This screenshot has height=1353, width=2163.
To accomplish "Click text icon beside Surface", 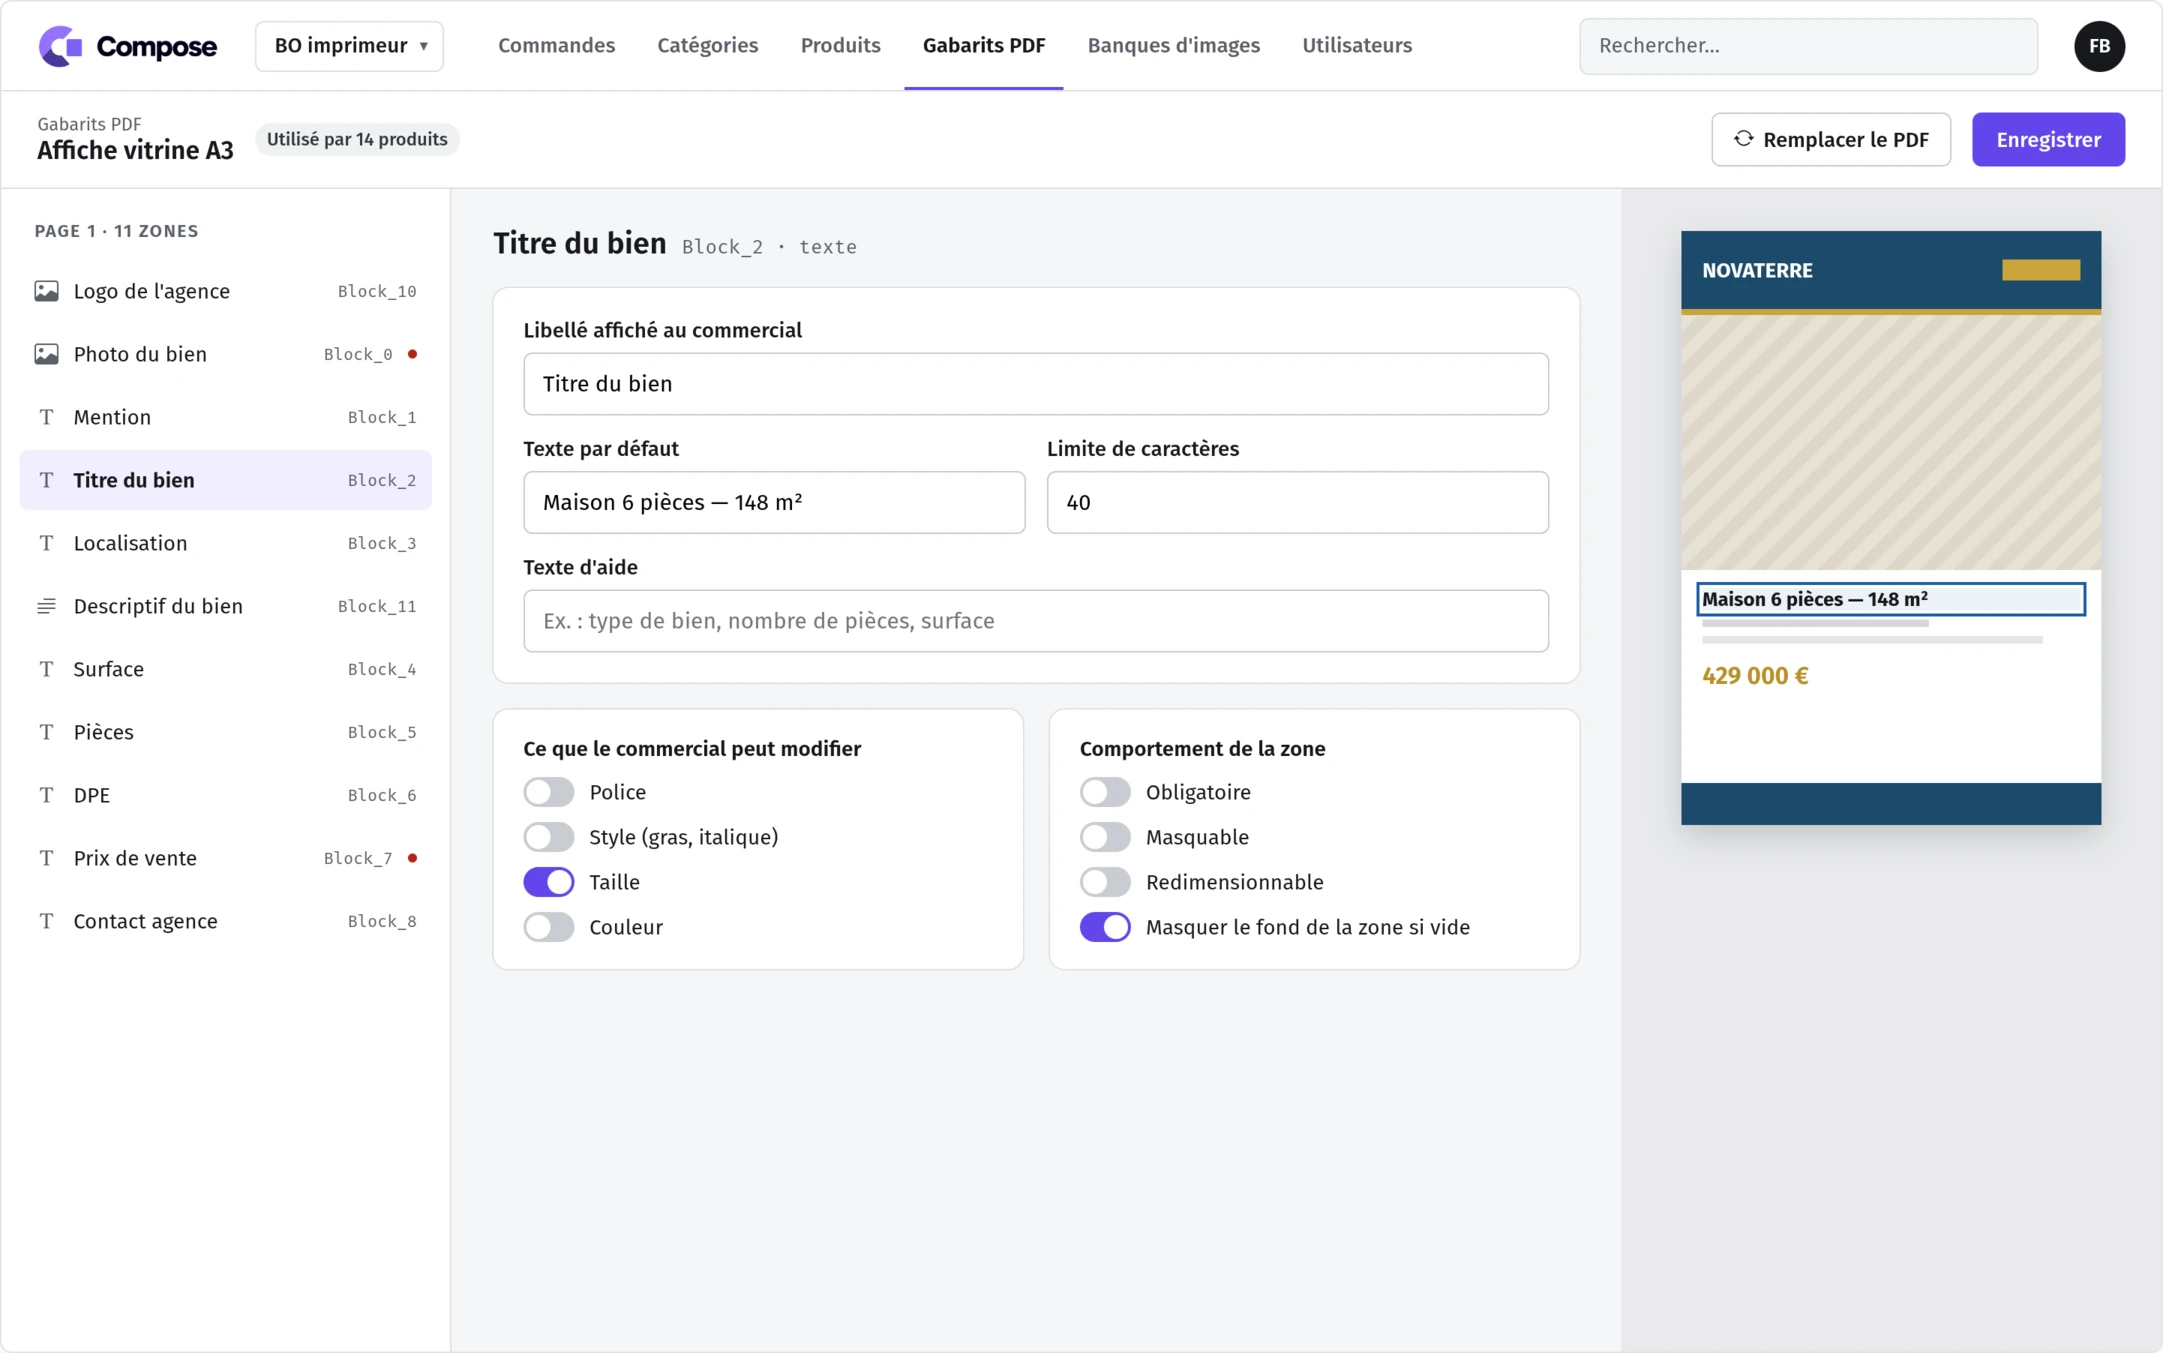I will [x=46, y=669].
